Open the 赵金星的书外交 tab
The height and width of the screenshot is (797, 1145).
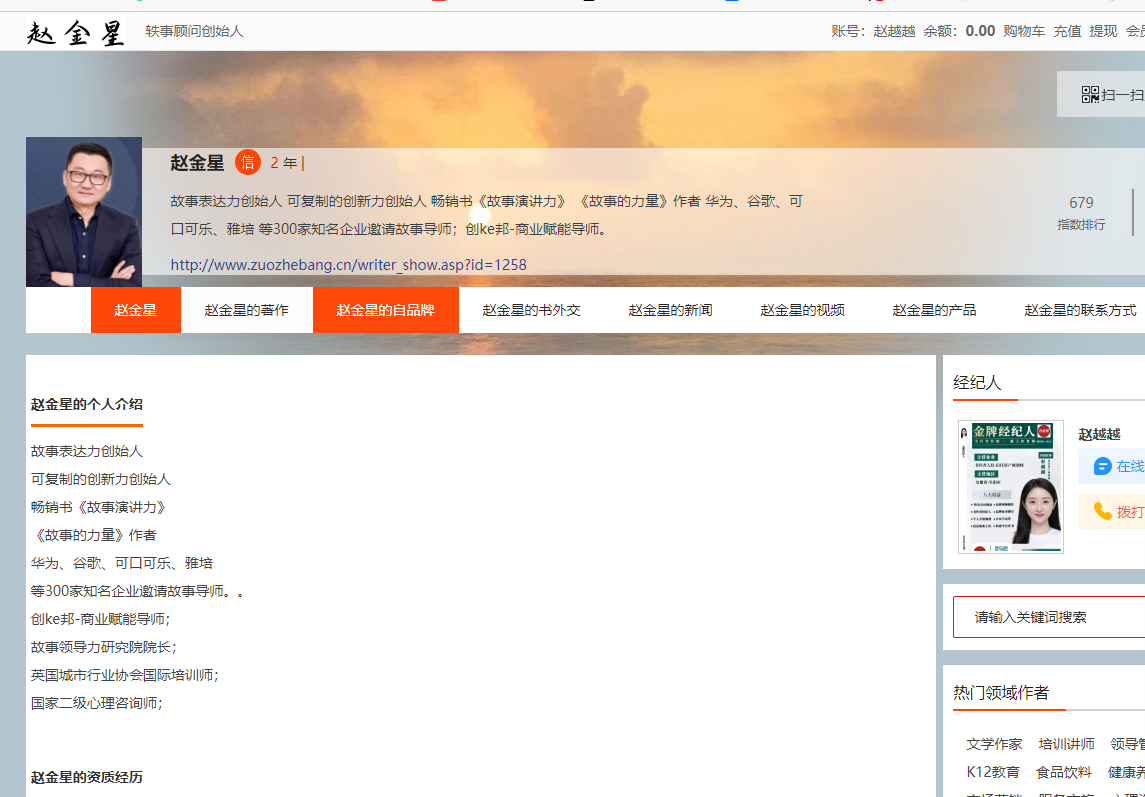531,310
